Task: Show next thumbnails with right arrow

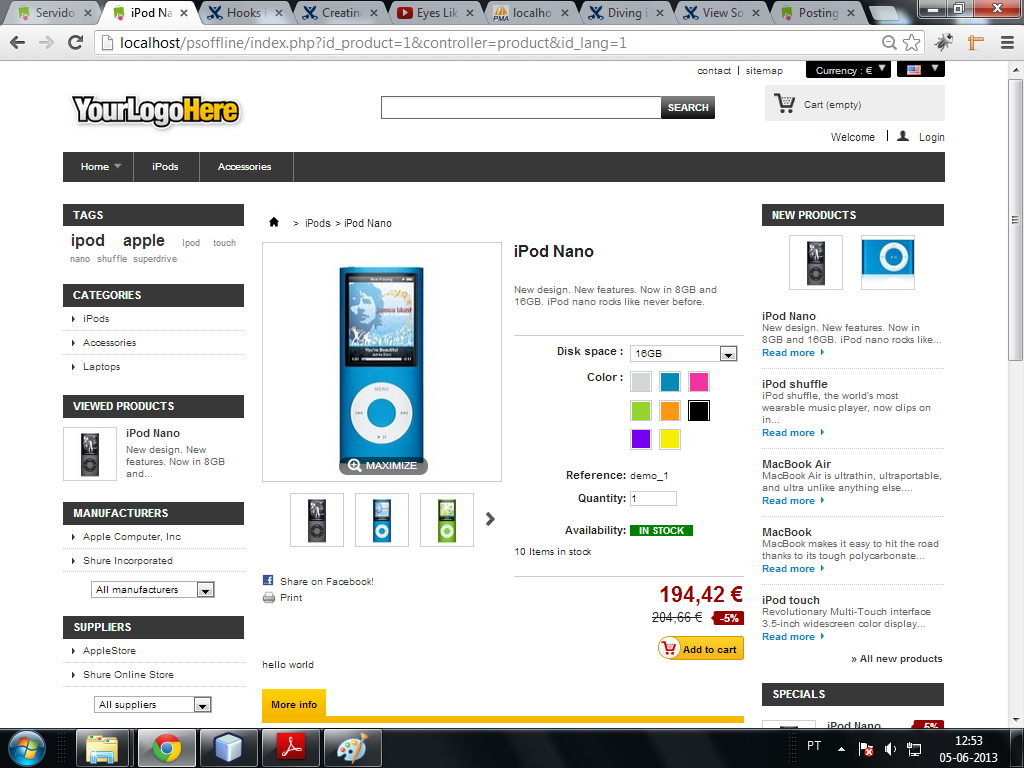Action: point(490,519)
